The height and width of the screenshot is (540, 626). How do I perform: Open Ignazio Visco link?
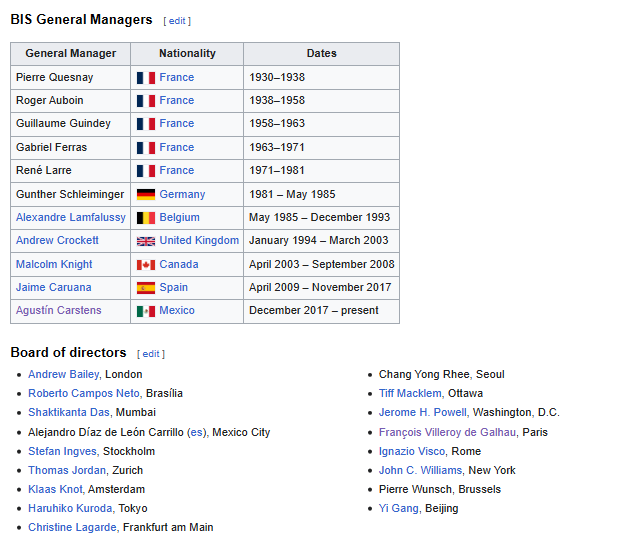[412, 451]
